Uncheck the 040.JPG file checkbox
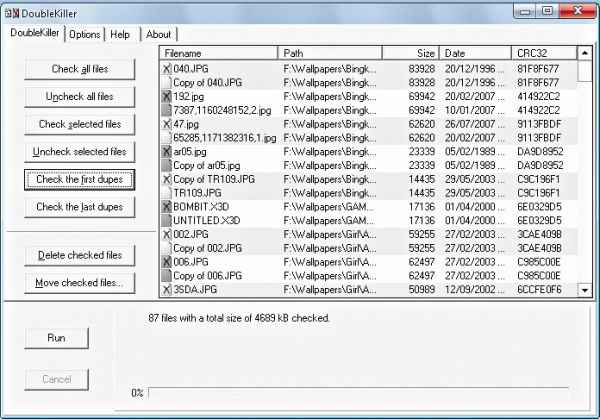This screenshot has height=419, width=600. click(x=166, y=69)
